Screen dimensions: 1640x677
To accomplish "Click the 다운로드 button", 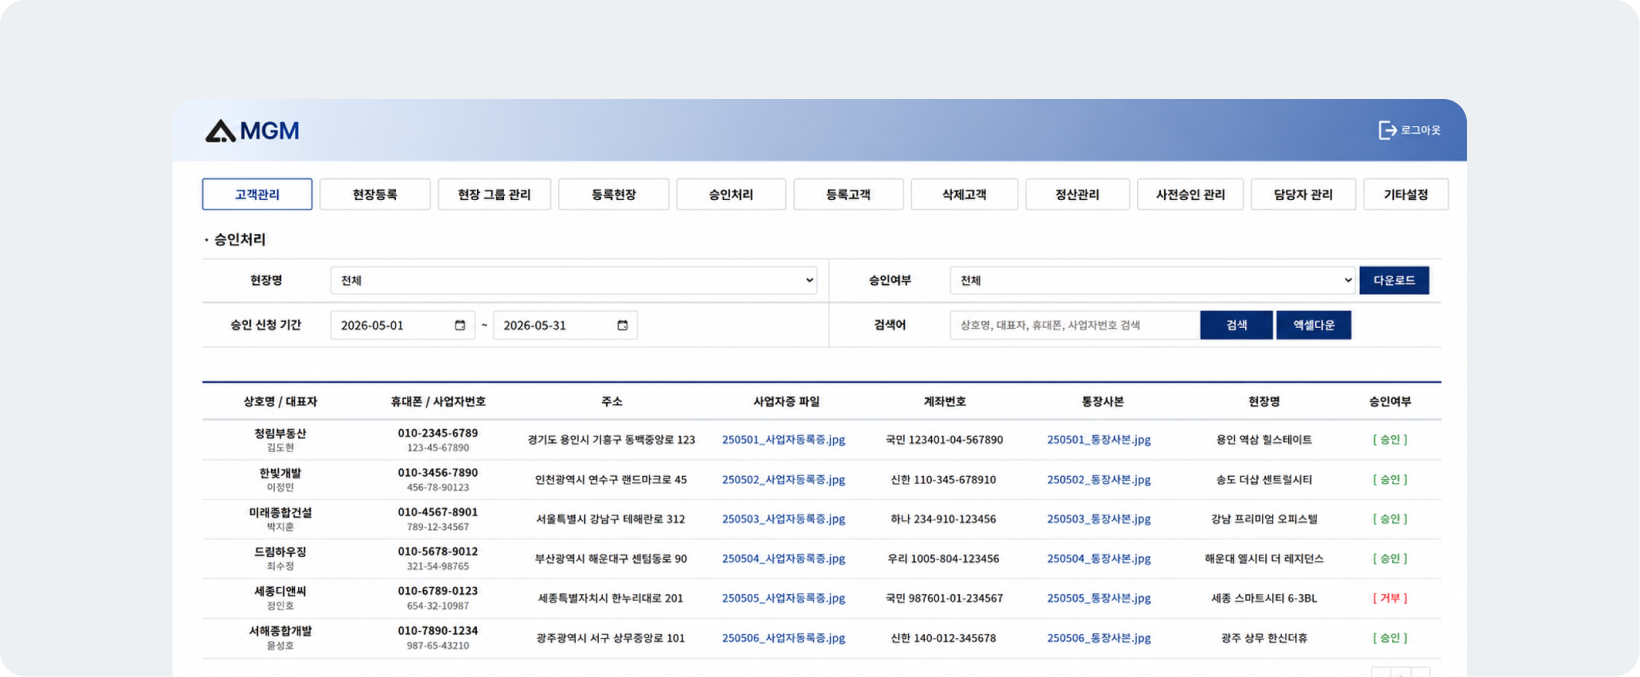I will tap(1394, 280).
